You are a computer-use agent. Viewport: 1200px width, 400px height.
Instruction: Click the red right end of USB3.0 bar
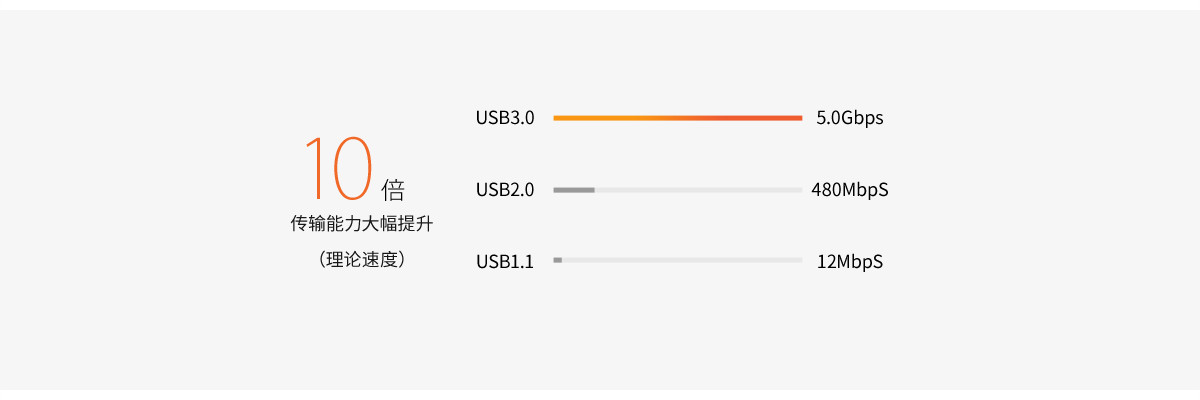pyautogui.click(x=795, y=118)
